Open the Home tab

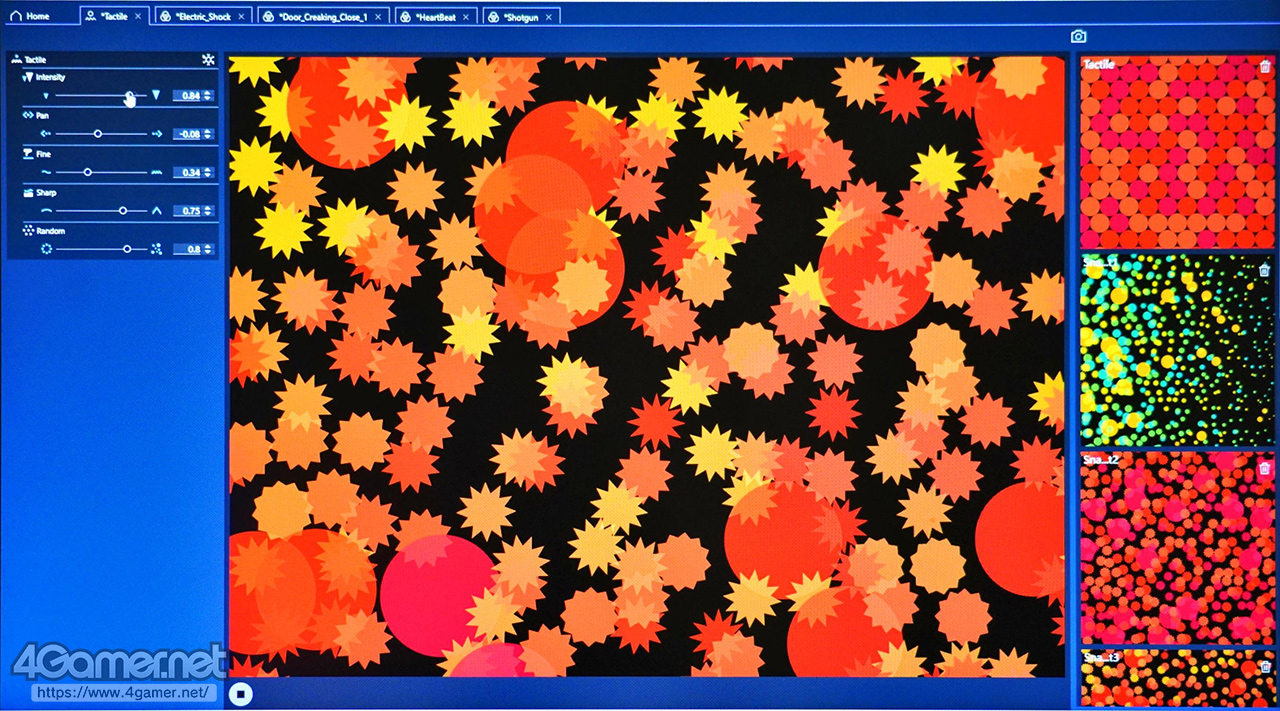click(29, 16)
